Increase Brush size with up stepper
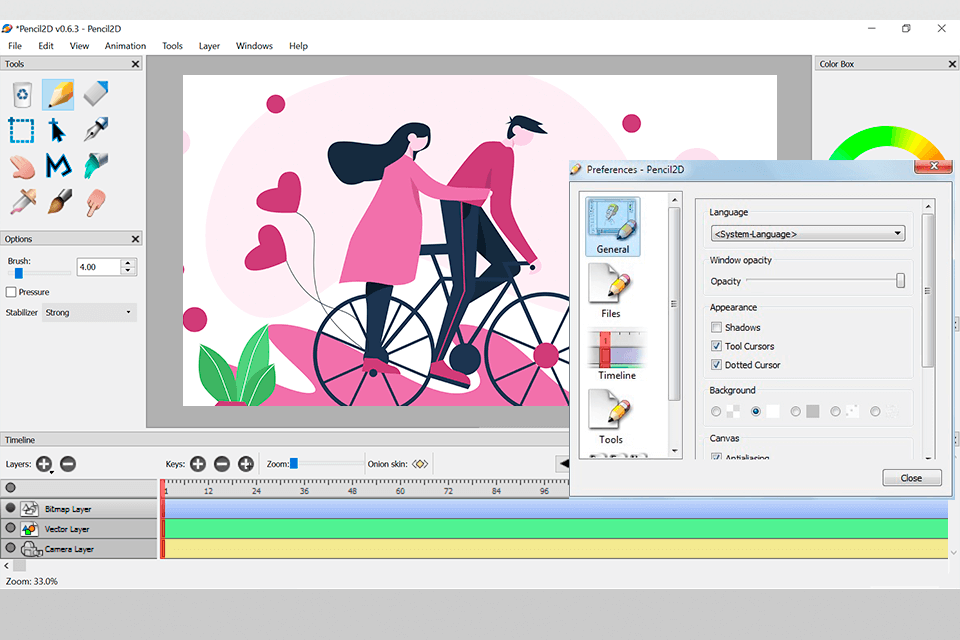 coord(127,263)
